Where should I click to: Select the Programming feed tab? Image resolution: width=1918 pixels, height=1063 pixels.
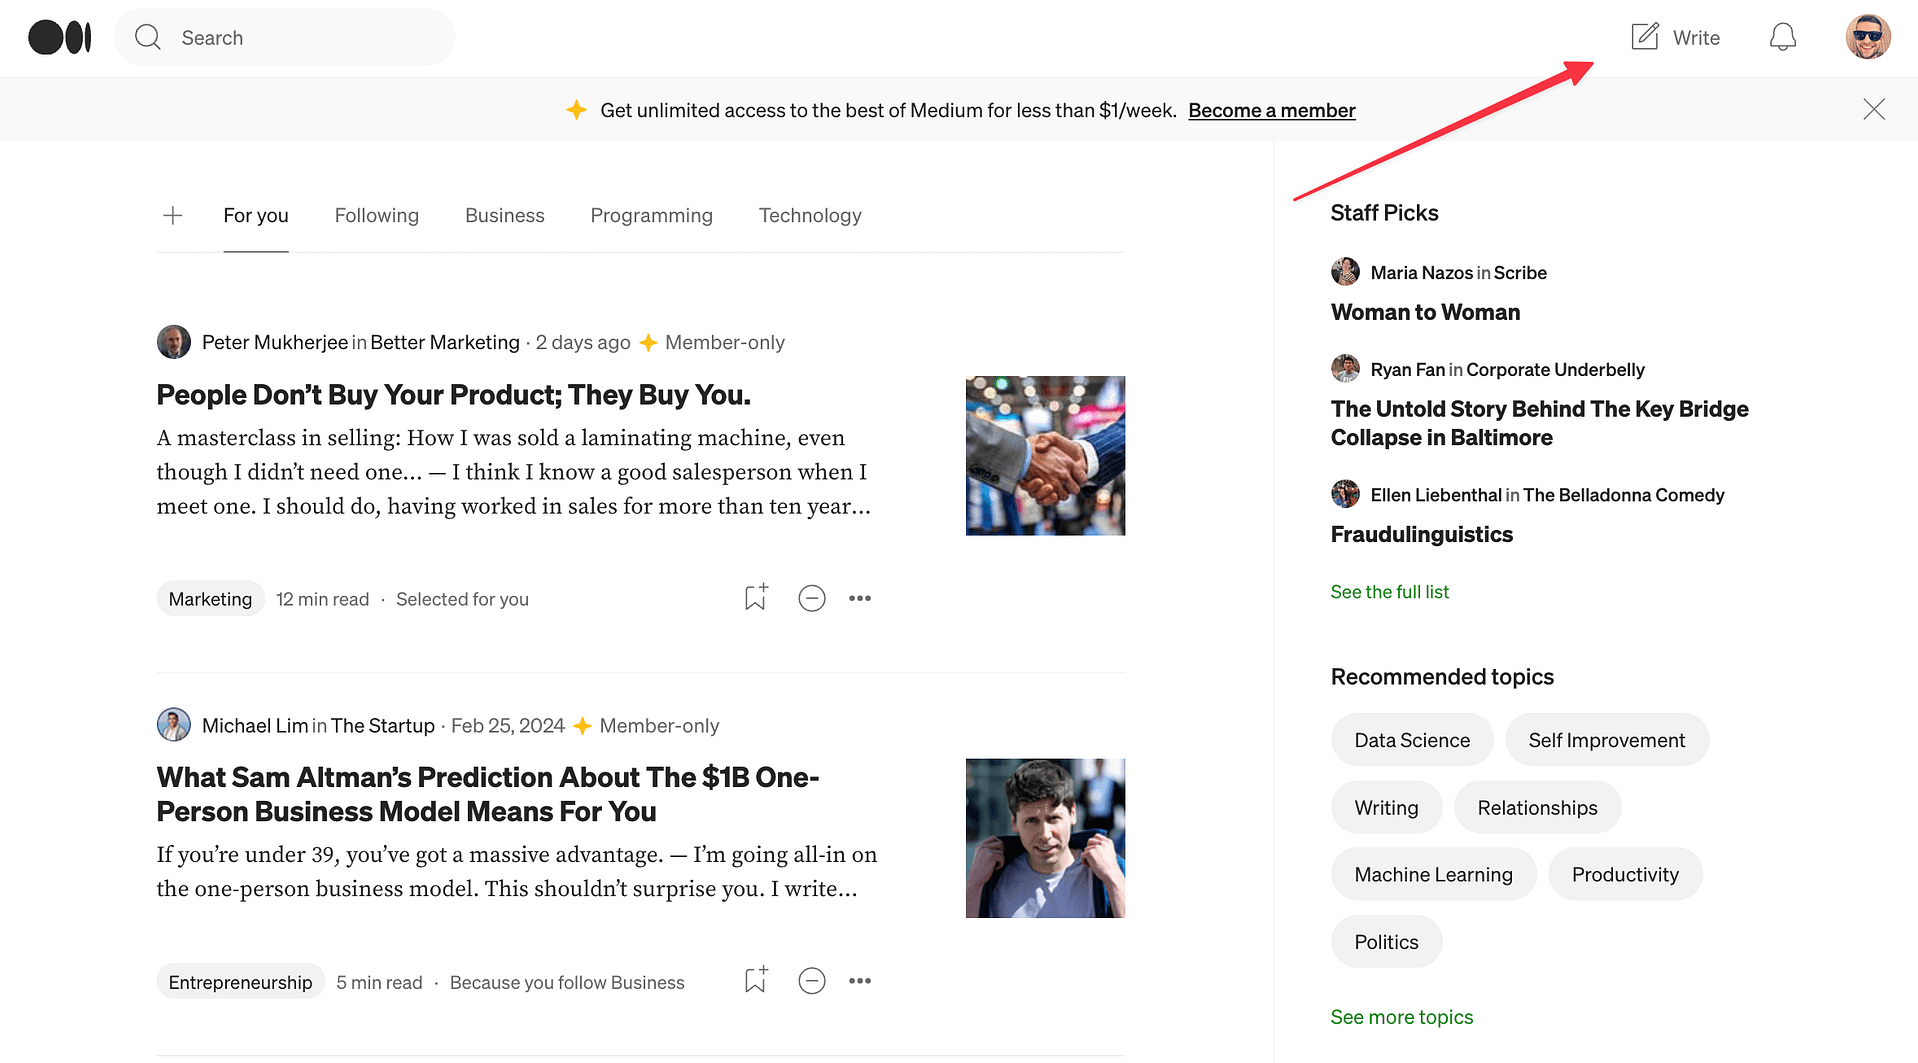pyautogui.click(x=651, y=215)
